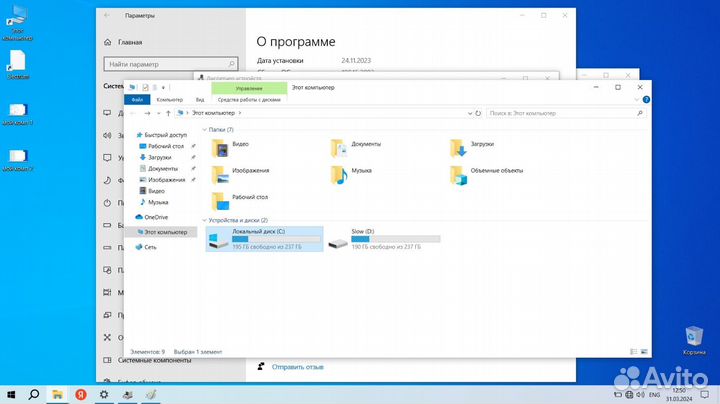Open the Вид ribbon tab
This screenshot has height=404, width=720.
point(200,100)
